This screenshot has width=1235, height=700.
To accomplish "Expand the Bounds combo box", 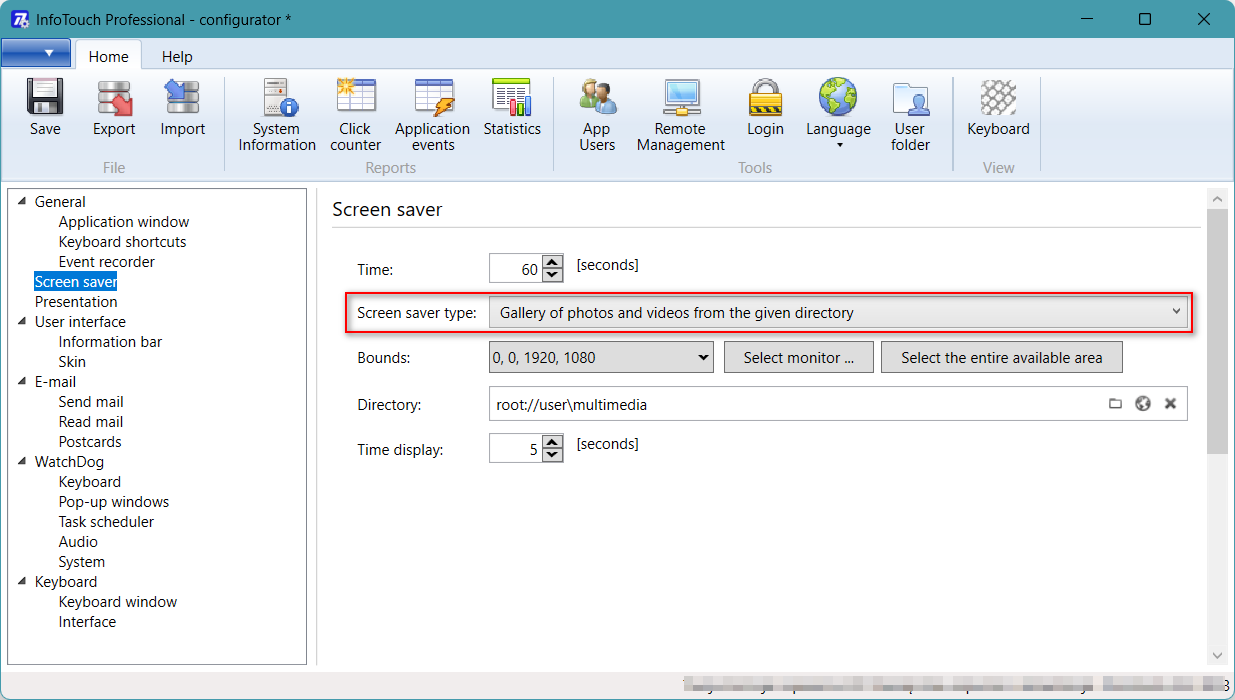I will coord(702,357).
